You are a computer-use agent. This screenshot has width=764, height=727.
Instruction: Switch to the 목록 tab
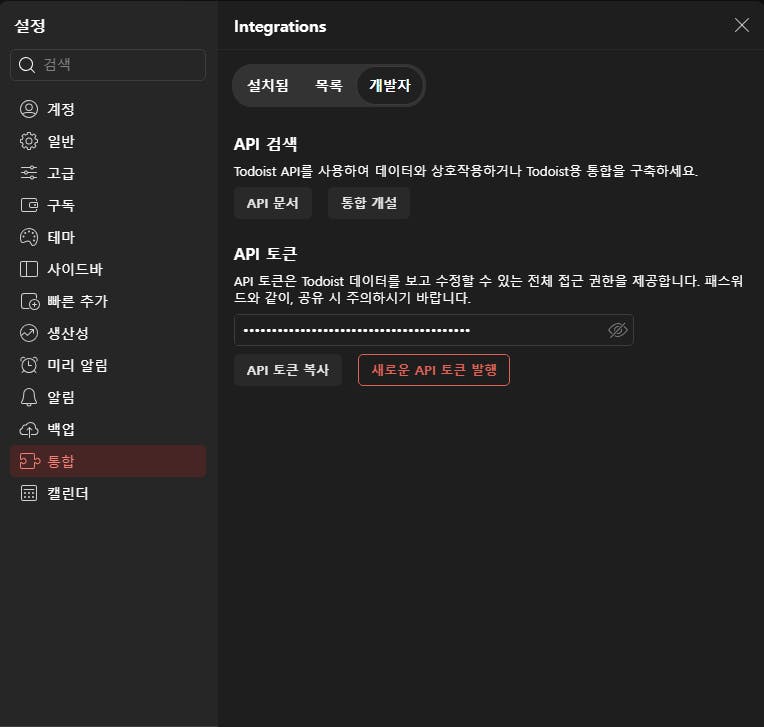click(329, 86)
